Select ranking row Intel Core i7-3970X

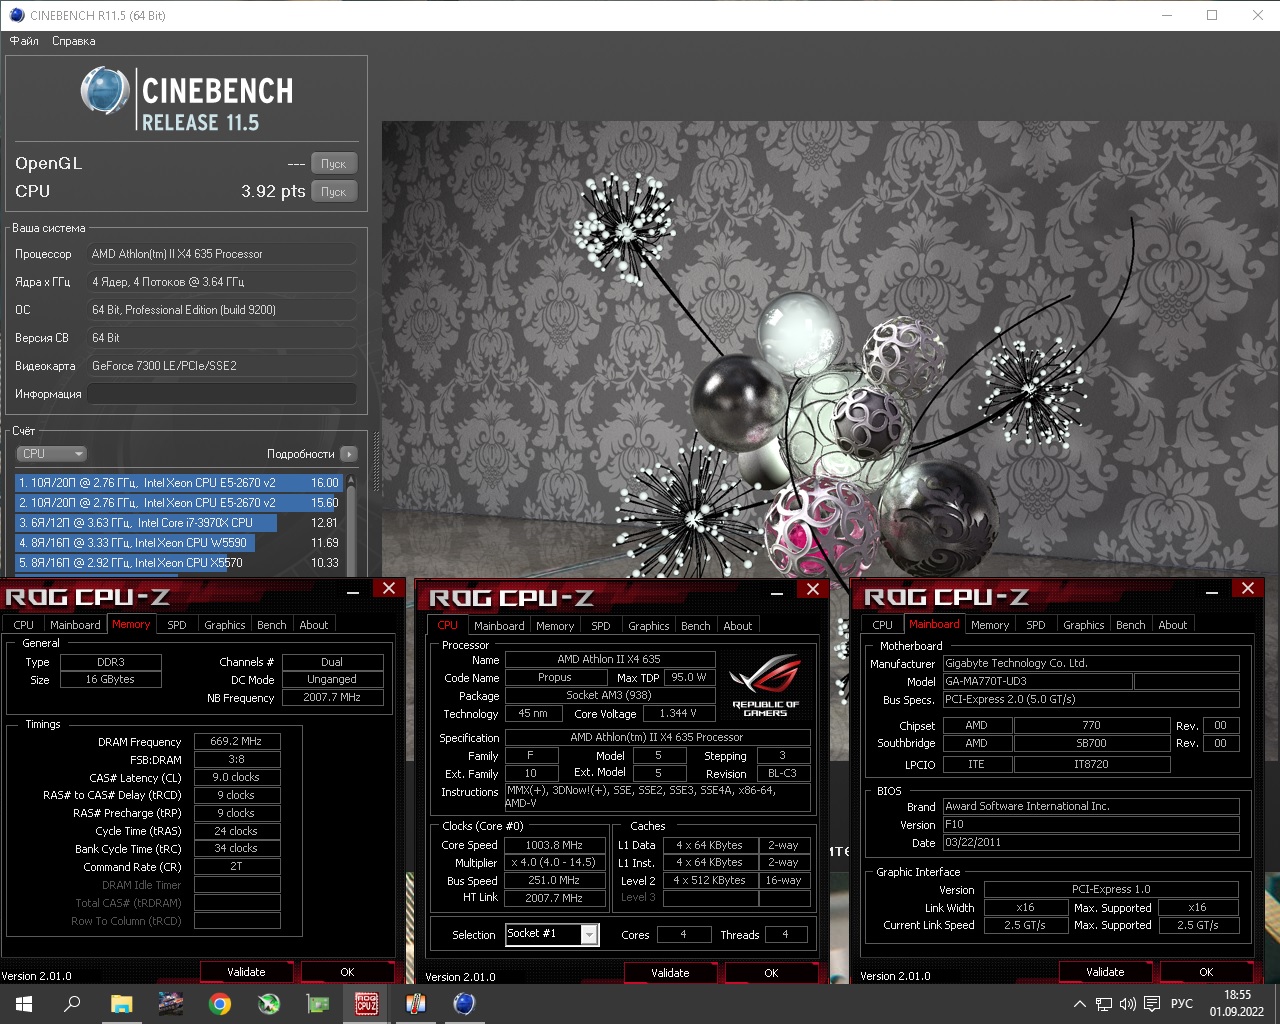pos(179,523)
